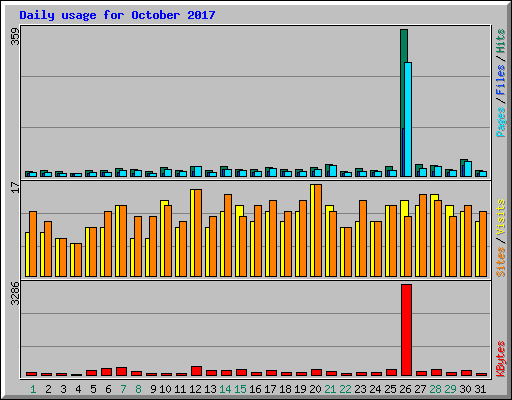Click day 31 on the x-axis

coord(480,389)
